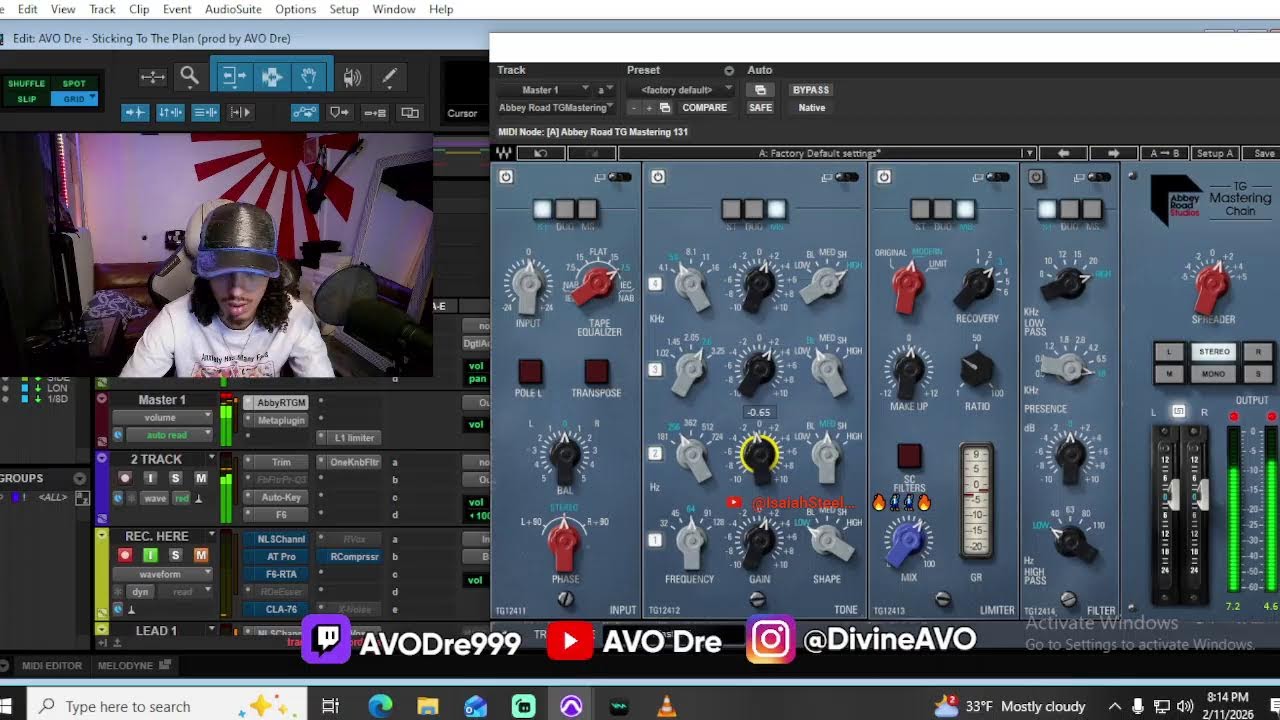Click the BYPASS button
The width and height of the screenshot is (1280, 720).
click(810, 90)
